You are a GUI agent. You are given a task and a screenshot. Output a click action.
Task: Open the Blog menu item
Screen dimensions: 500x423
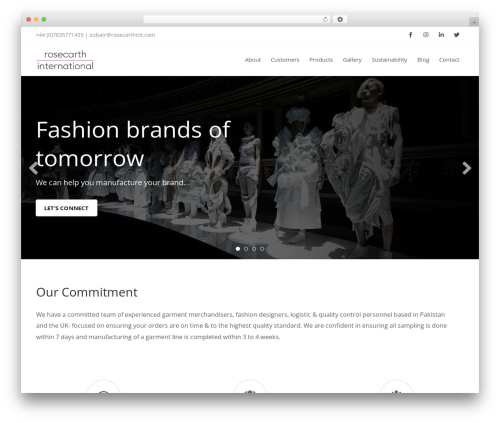(x=423, y=60)
